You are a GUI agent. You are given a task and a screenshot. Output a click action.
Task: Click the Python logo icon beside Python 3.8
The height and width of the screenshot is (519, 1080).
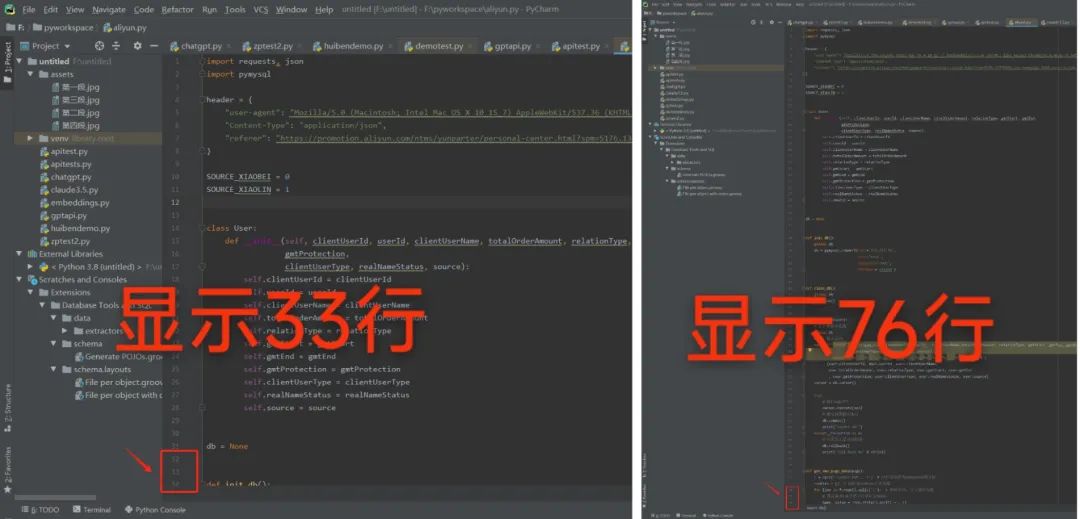(x=44, y=267)
